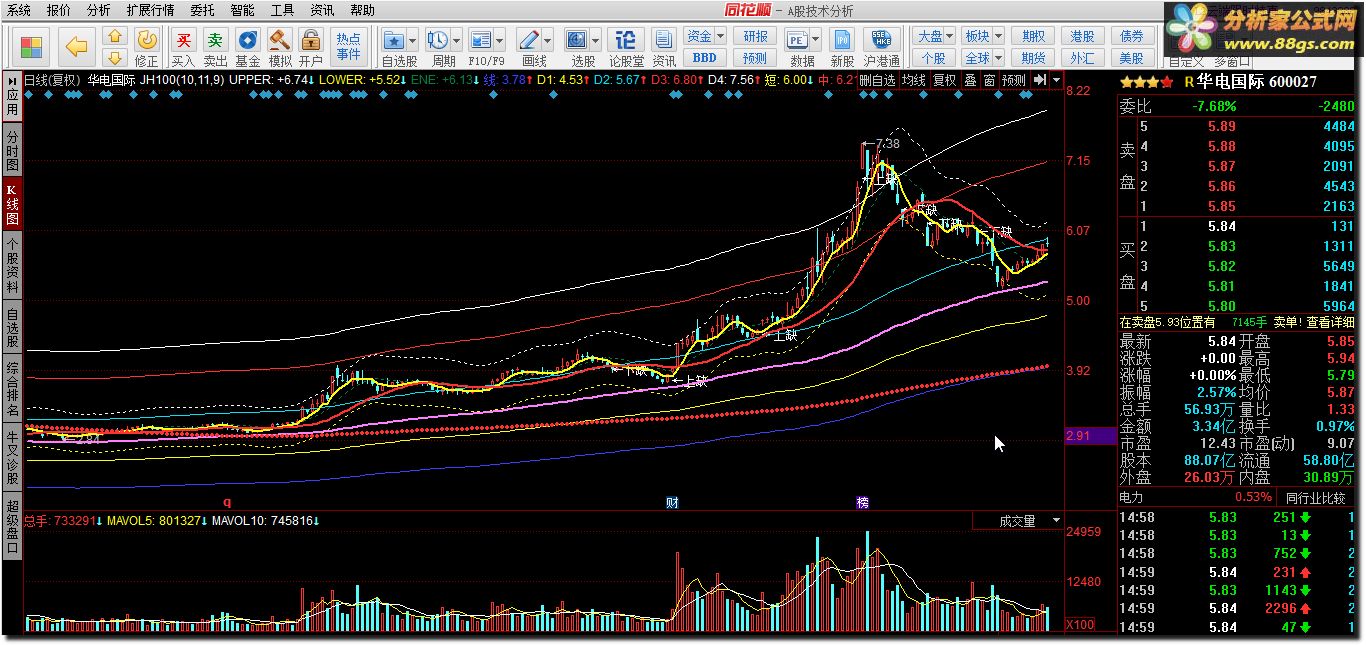Click the 删自选 button above chart
Viewport: 1366px width, 645px height.
click(x=878, y=80)
